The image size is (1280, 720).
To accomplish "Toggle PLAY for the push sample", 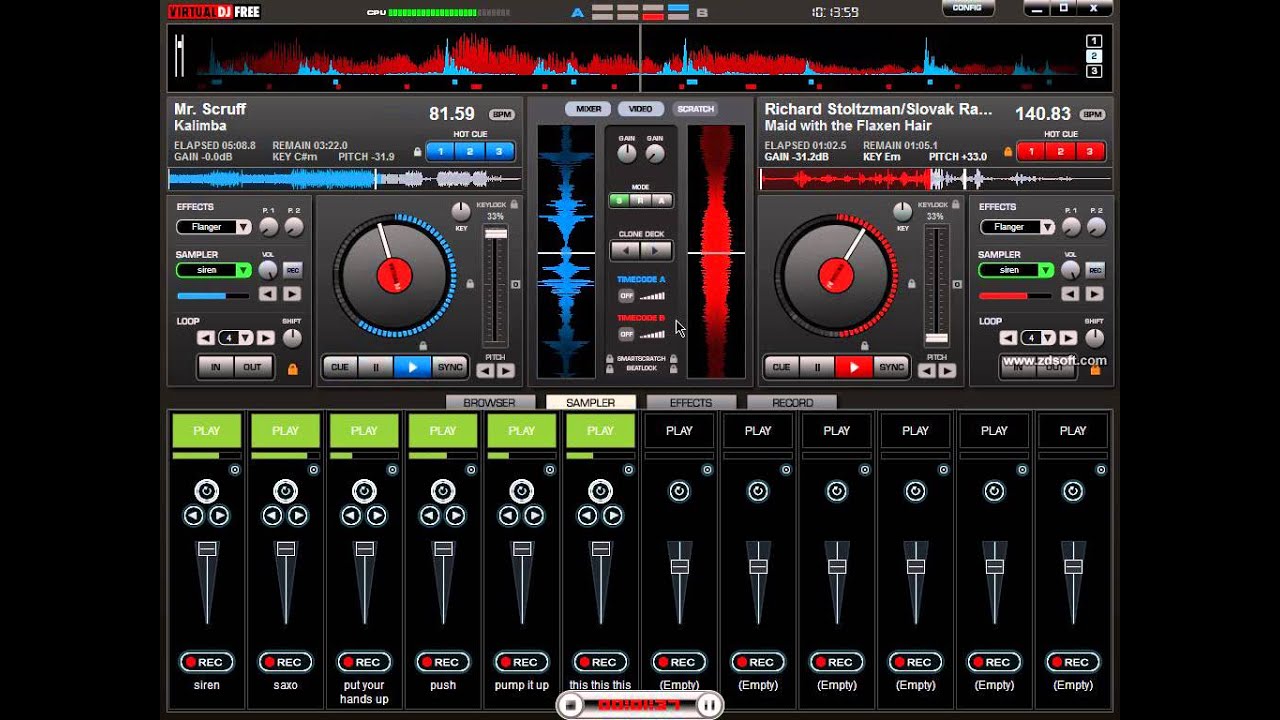I will click(x=443, y=431).
